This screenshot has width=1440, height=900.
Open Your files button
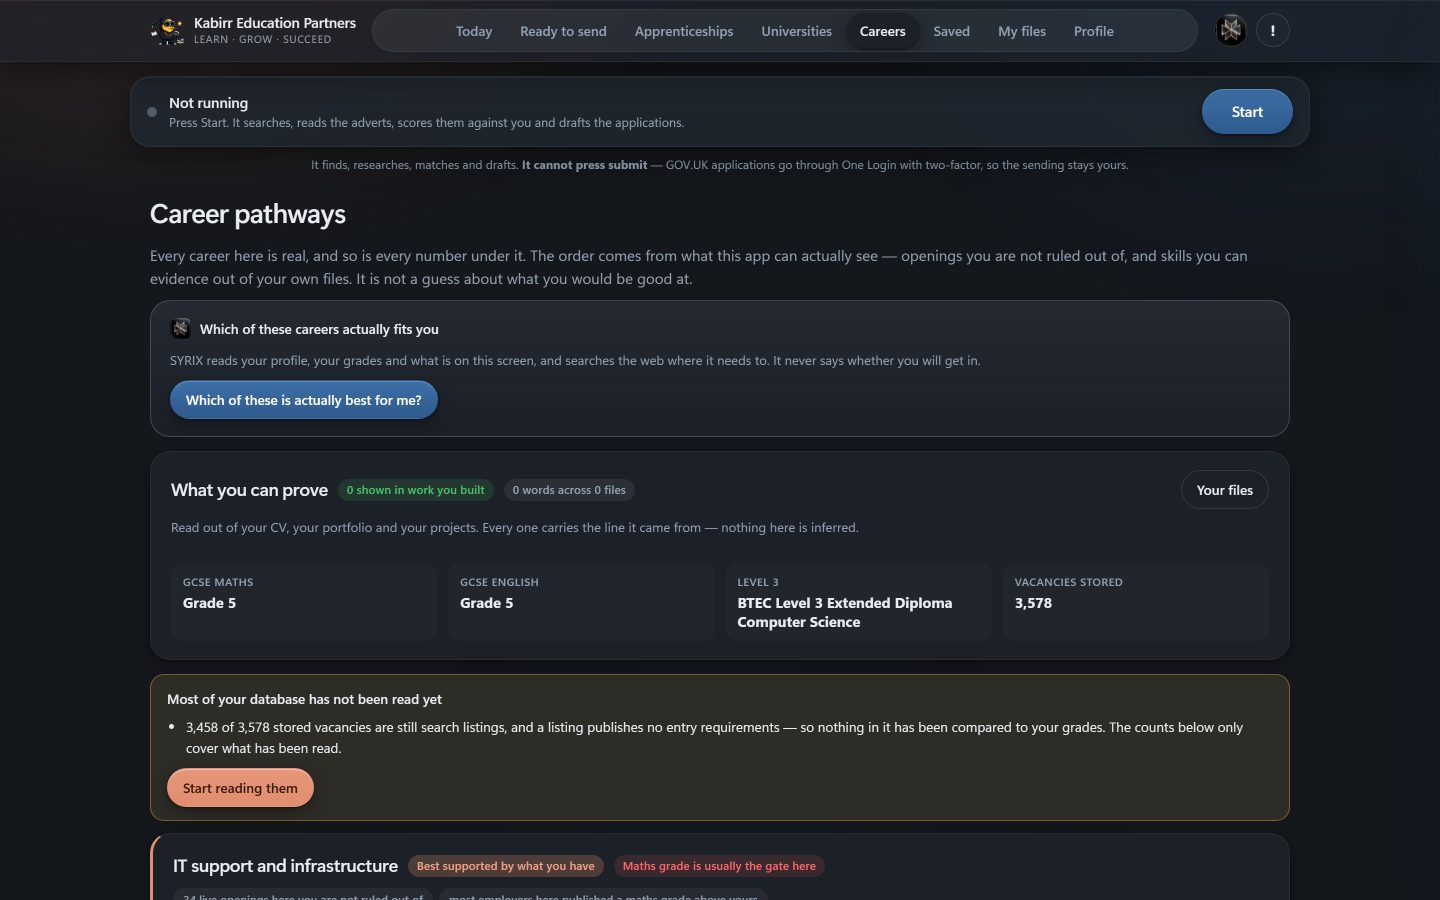pyautogui.click(x=1225, y=490)
